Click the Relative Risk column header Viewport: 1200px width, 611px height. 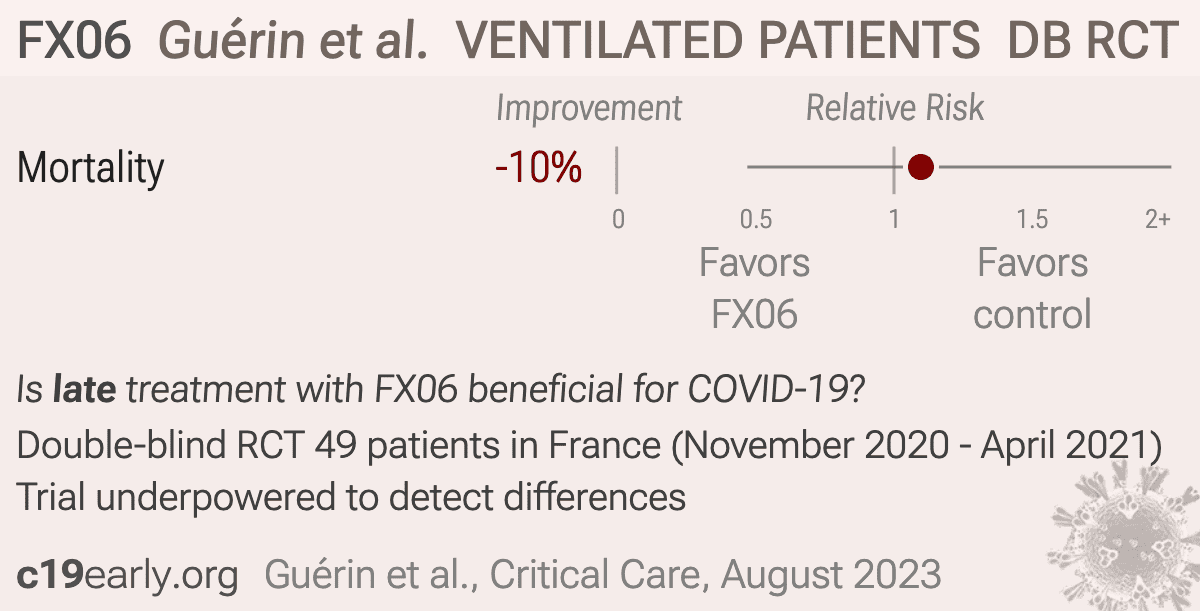pyautogui.click(x=895, y=108)
